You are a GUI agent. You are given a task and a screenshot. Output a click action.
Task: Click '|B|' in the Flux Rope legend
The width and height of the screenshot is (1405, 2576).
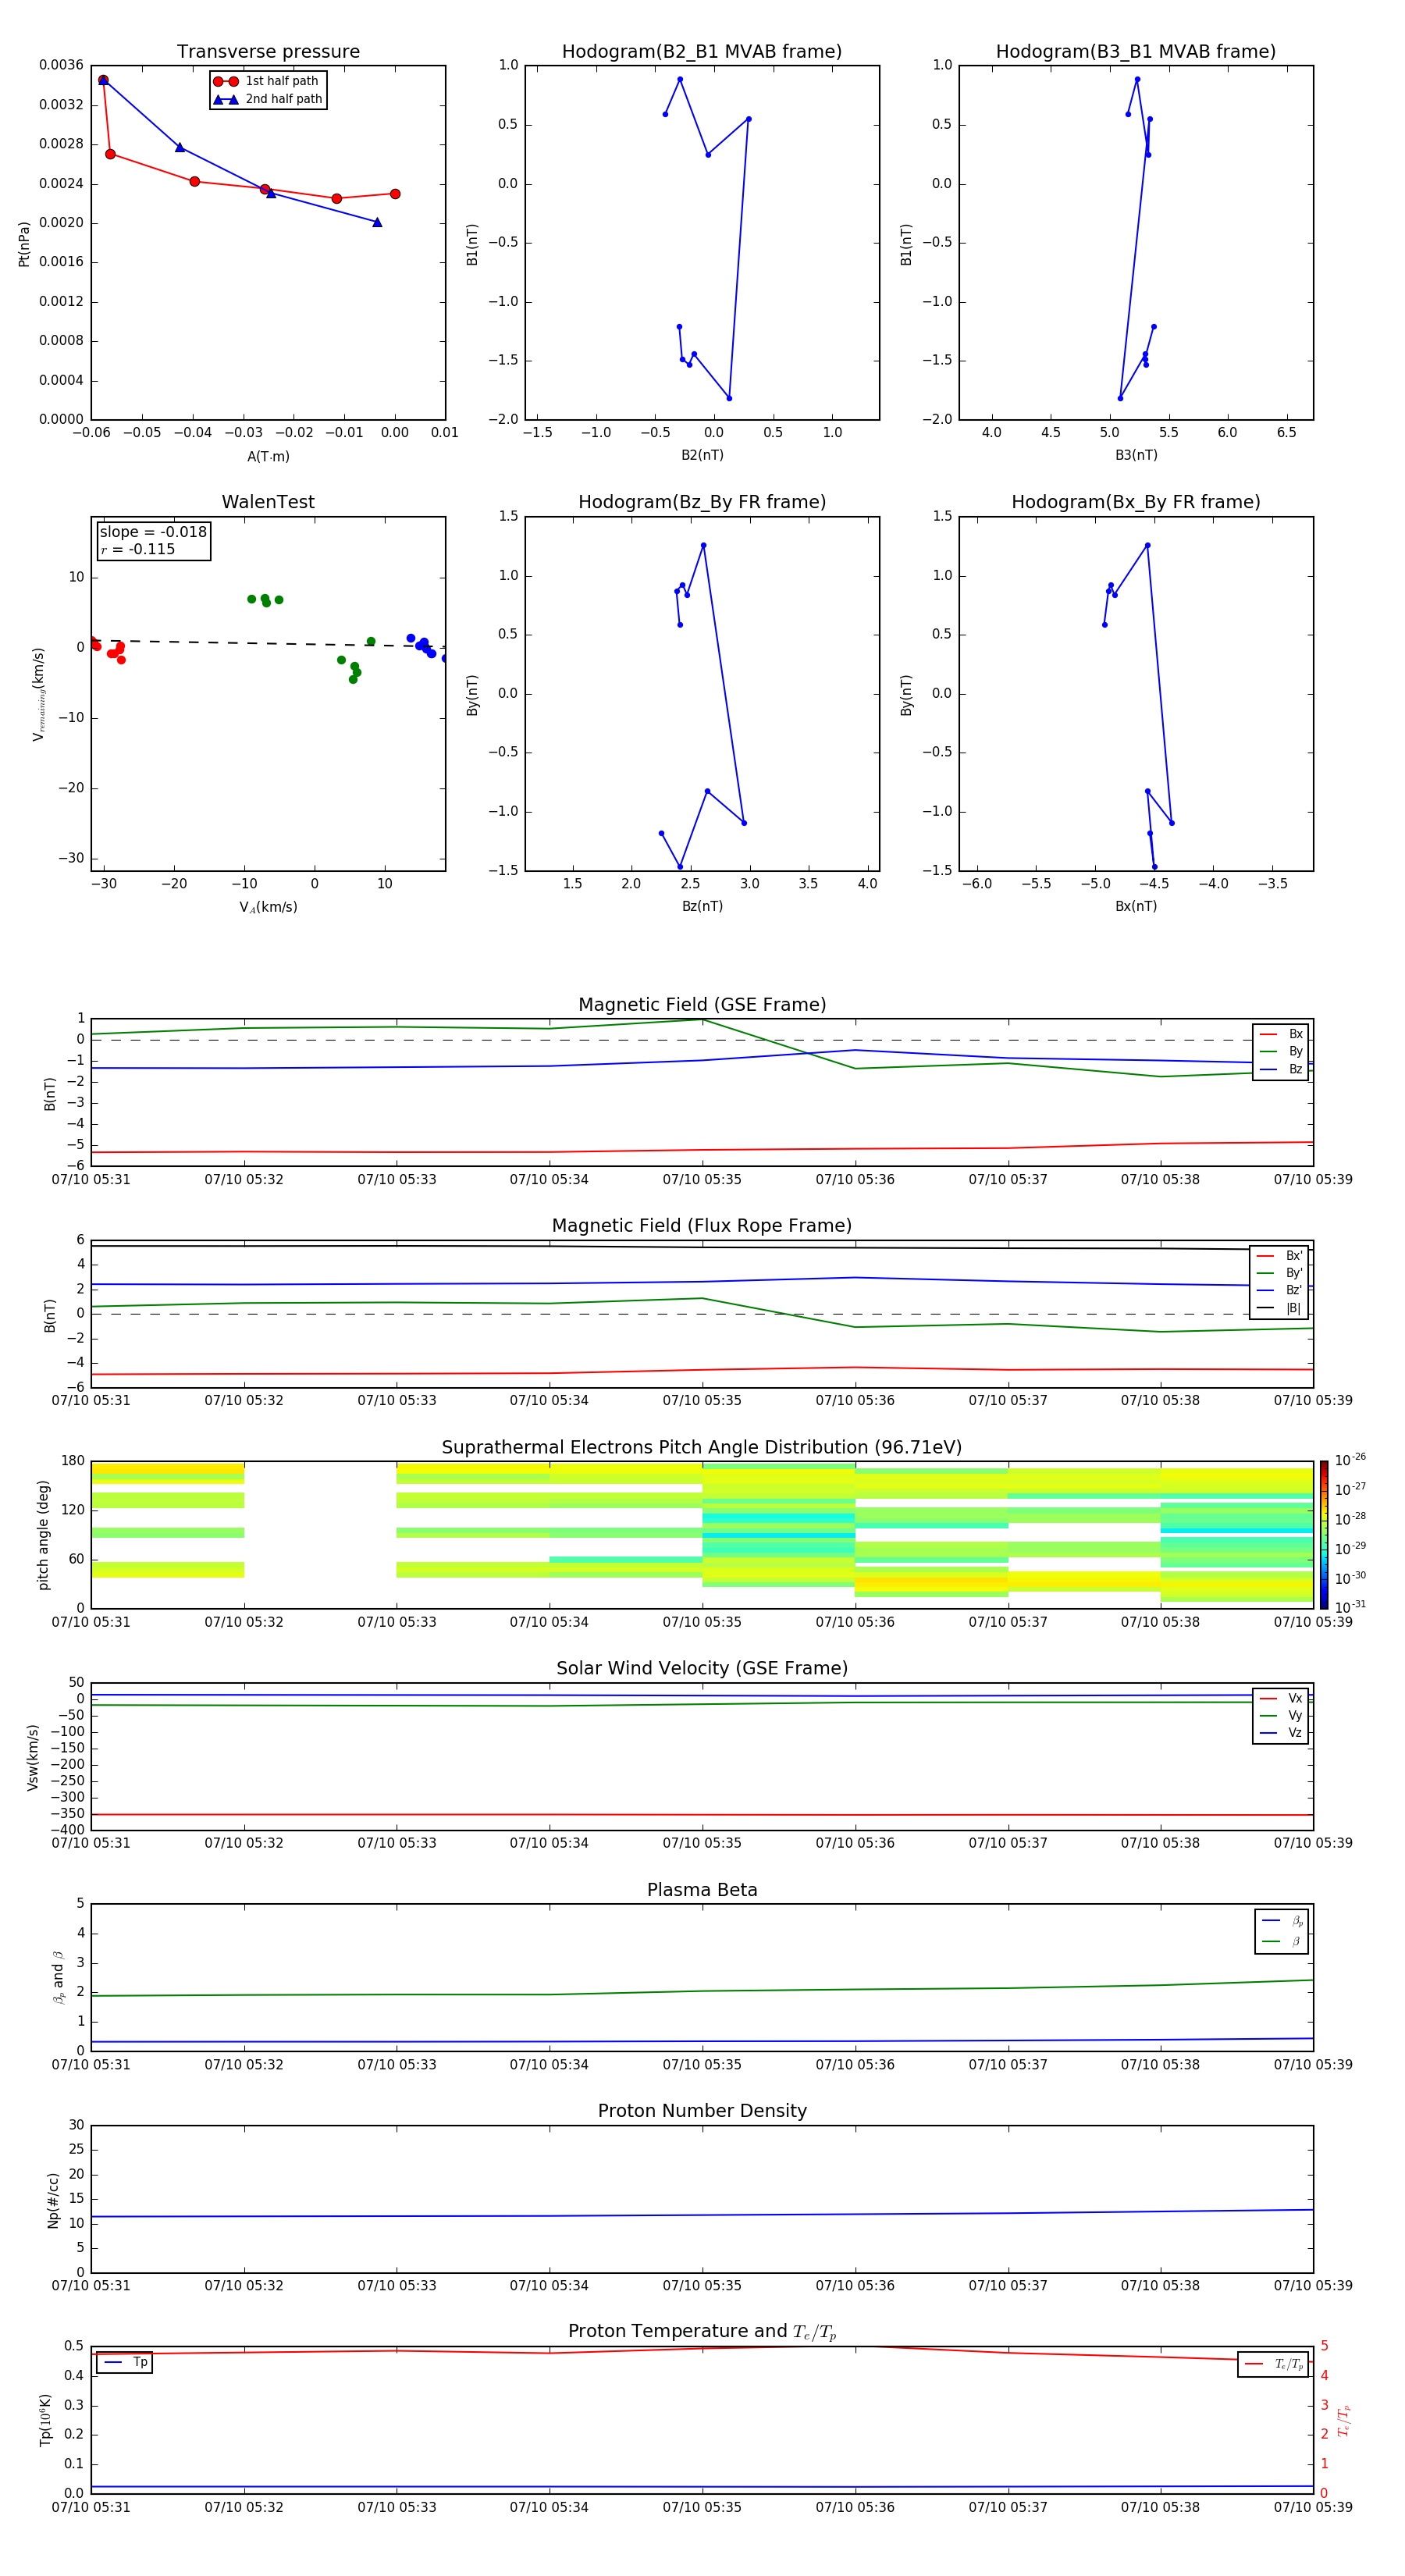(1293, 1308)
